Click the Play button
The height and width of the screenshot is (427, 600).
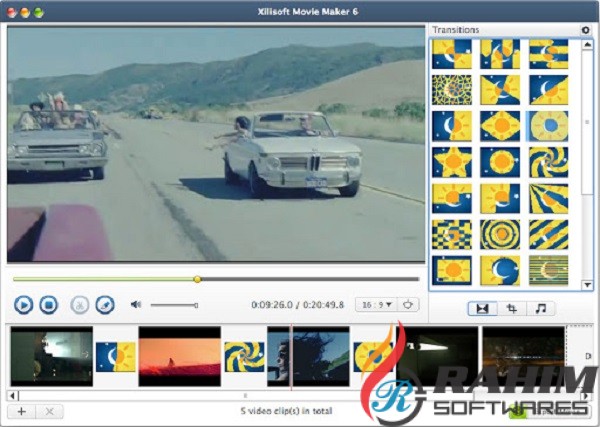coord(23,305)
